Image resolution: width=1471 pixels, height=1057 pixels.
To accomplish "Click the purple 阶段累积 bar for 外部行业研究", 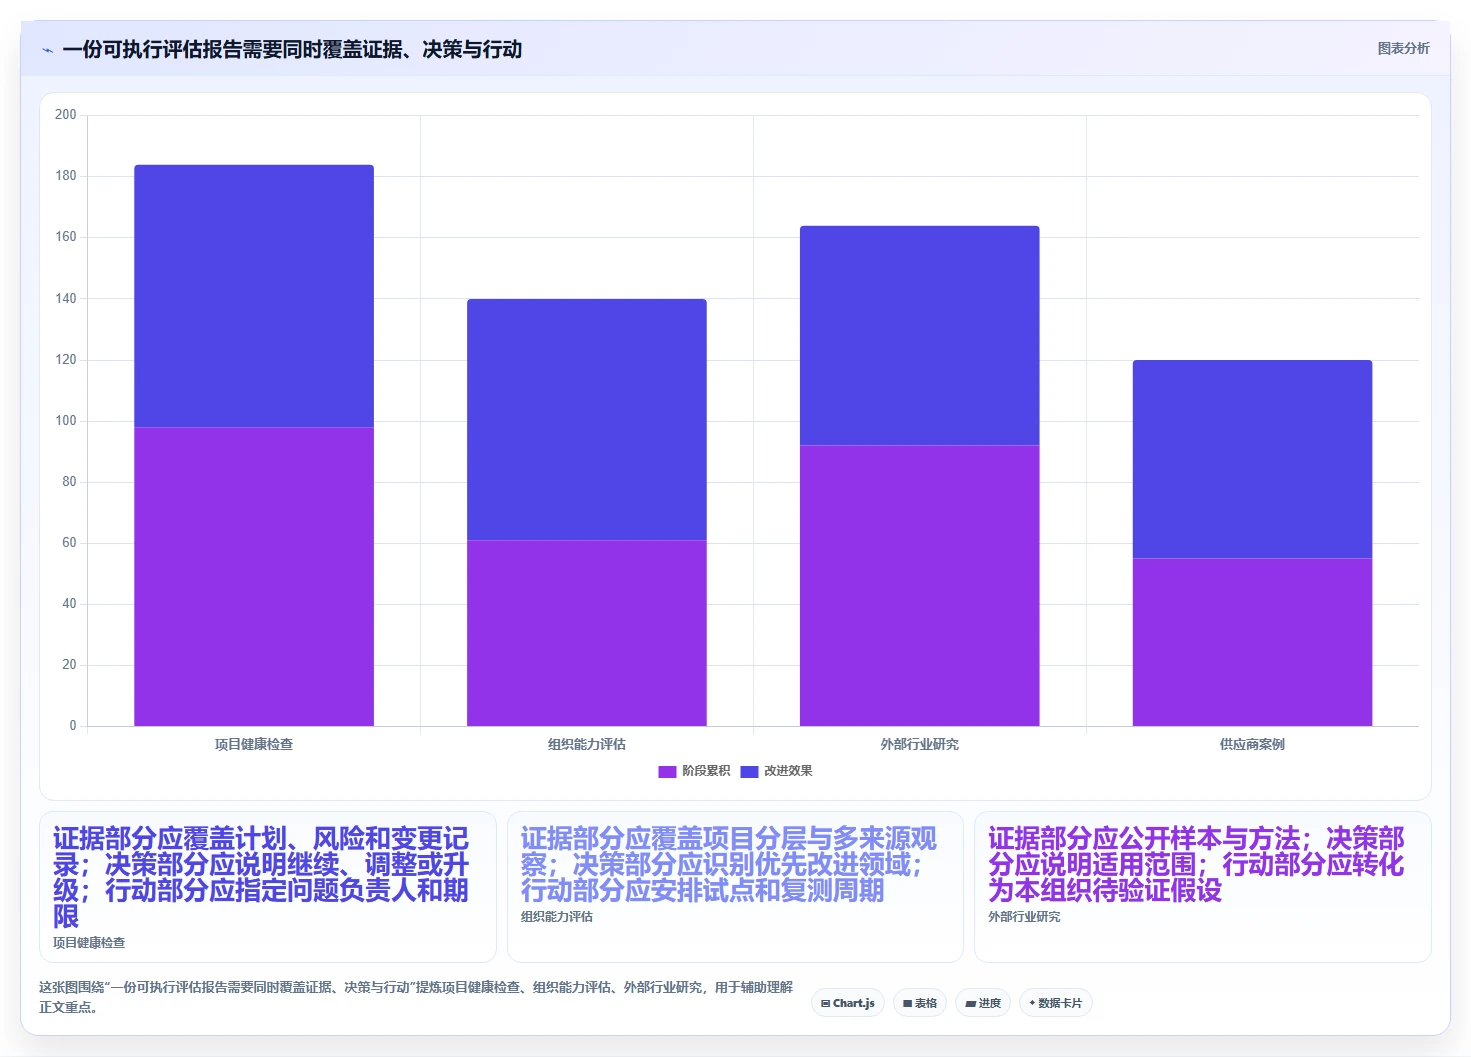I will coord(920,585).
